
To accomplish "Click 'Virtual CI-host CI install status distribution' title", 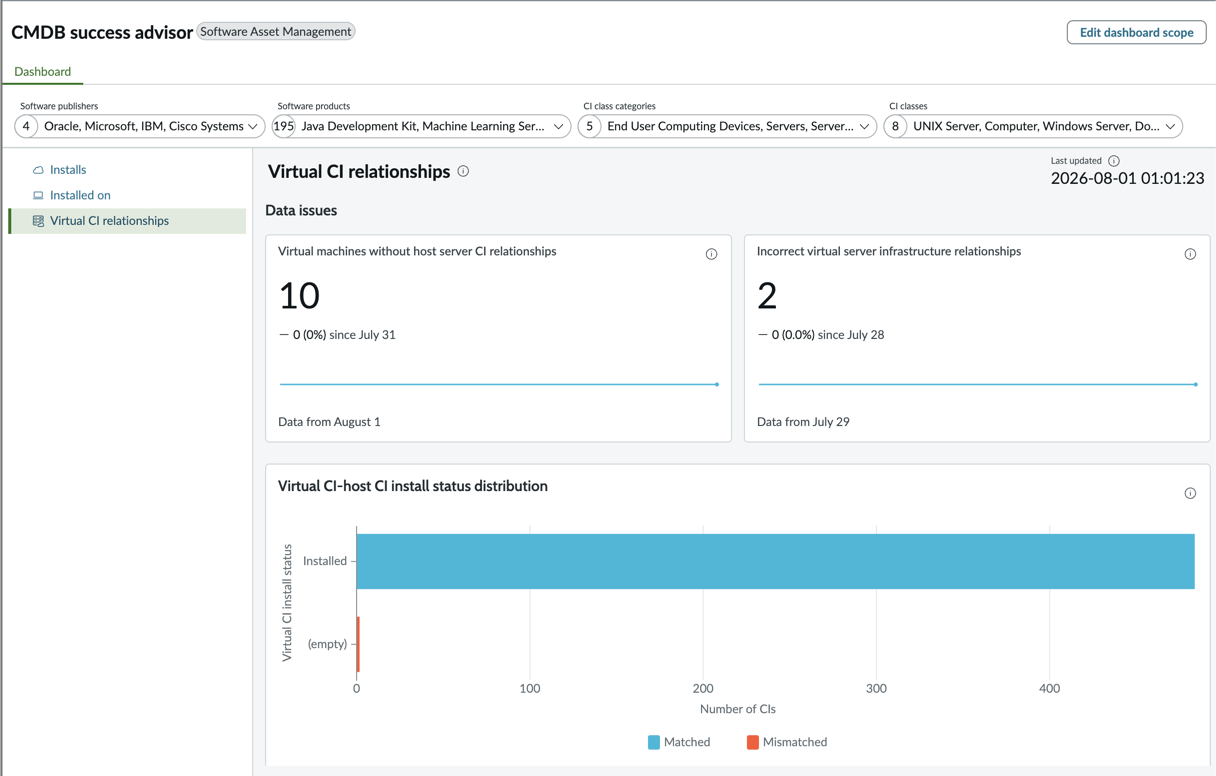I will [413, 486].
